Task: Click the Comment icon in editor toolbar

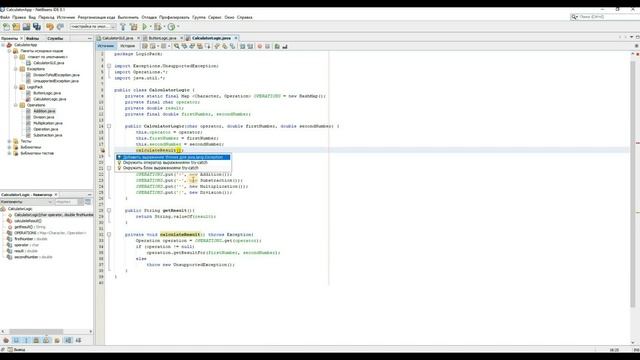Action: click(x=277, y=47)
